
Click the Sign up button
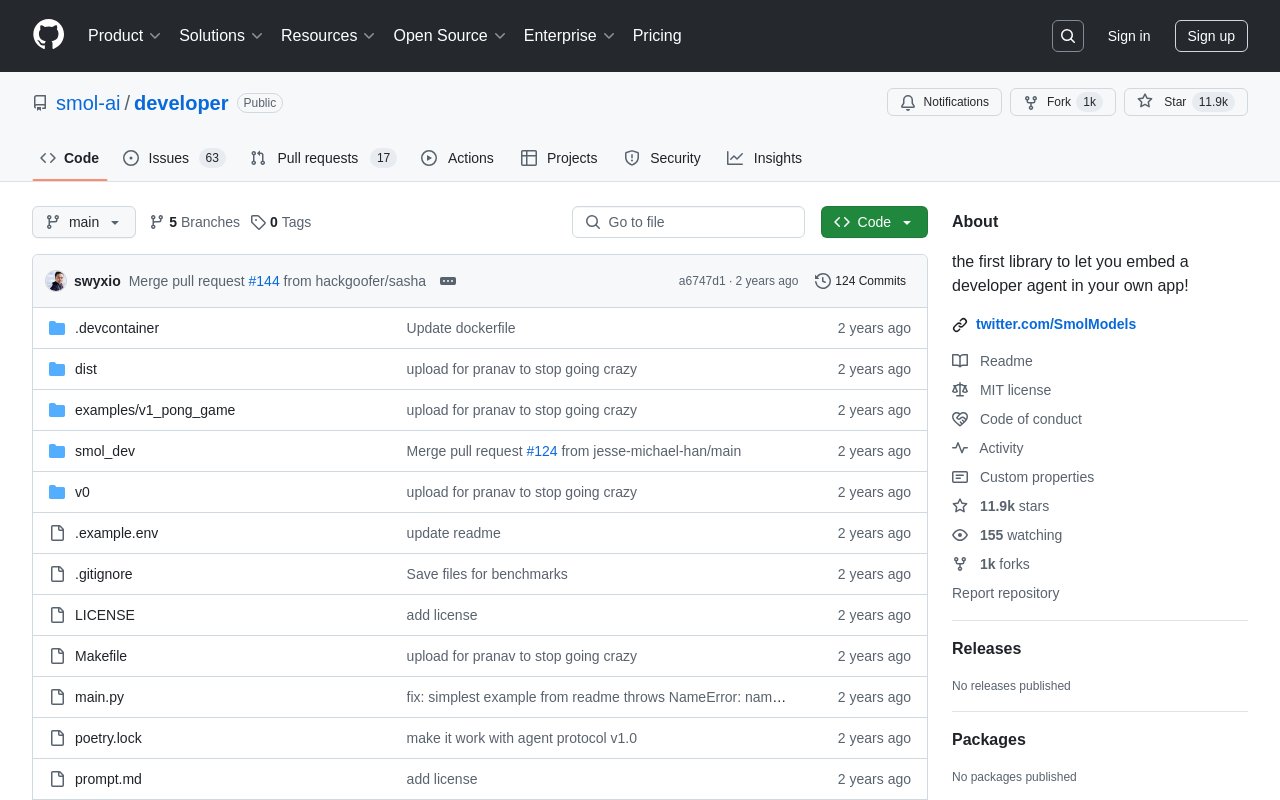(x=1211, y=36)
